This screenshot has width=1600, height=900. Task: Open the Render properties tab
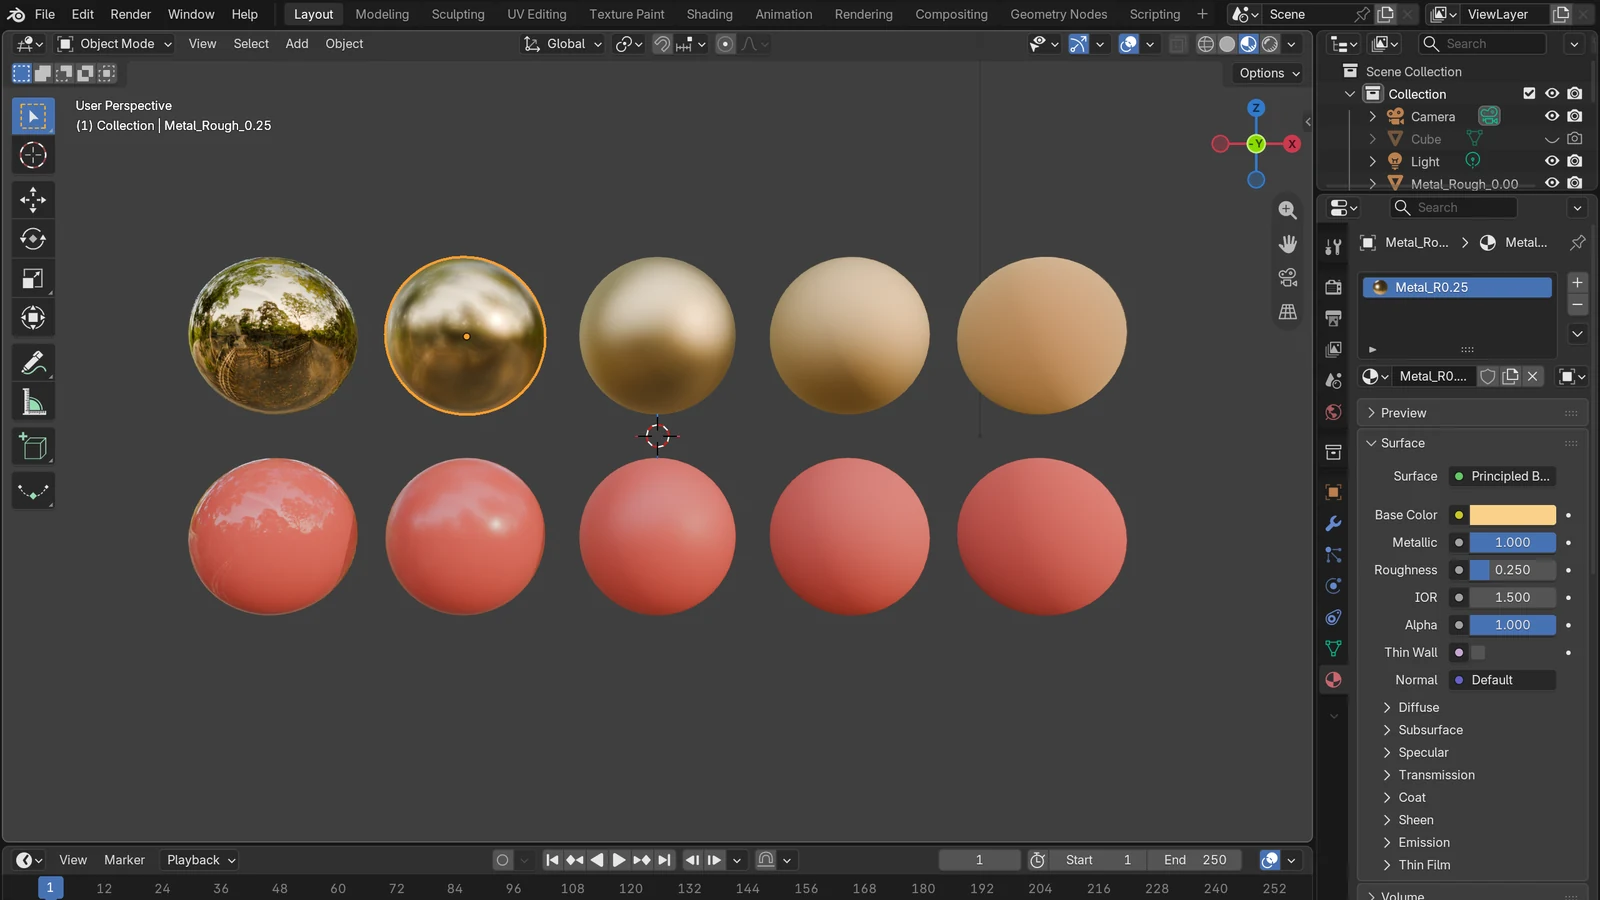click(1333, 287)
